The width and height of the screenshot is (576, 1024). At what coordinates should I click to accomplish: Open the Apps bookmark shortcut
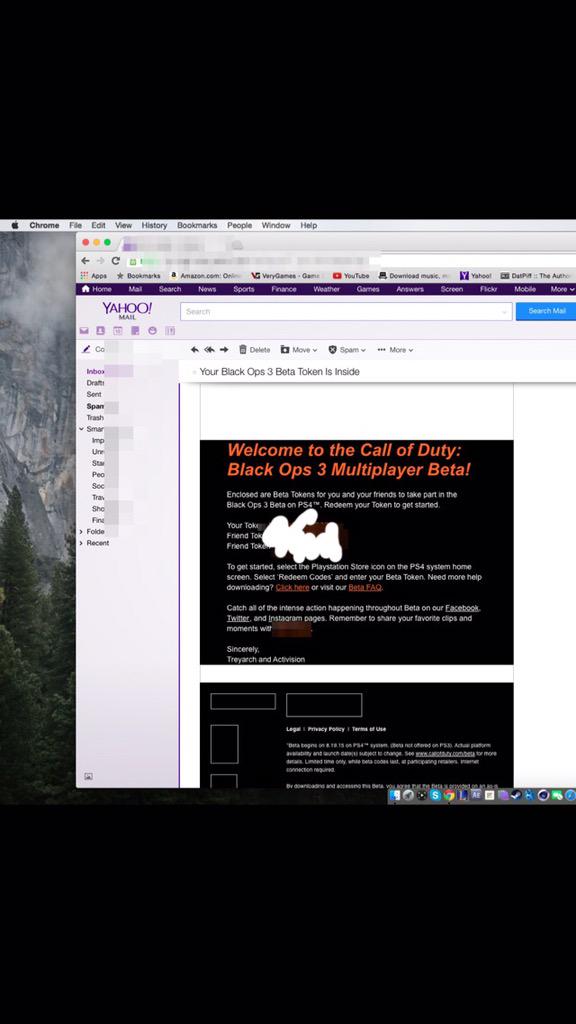pyautogui.click(x=94, y=276)
